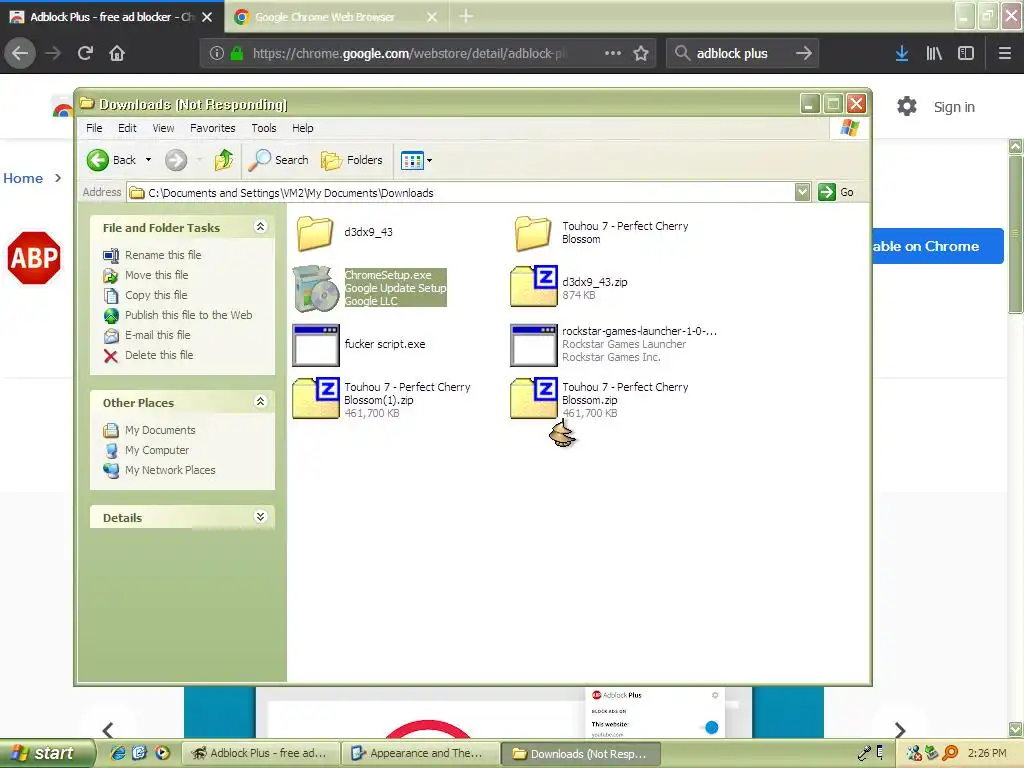Click the adblock plus search field

click(x=742, y=54)
